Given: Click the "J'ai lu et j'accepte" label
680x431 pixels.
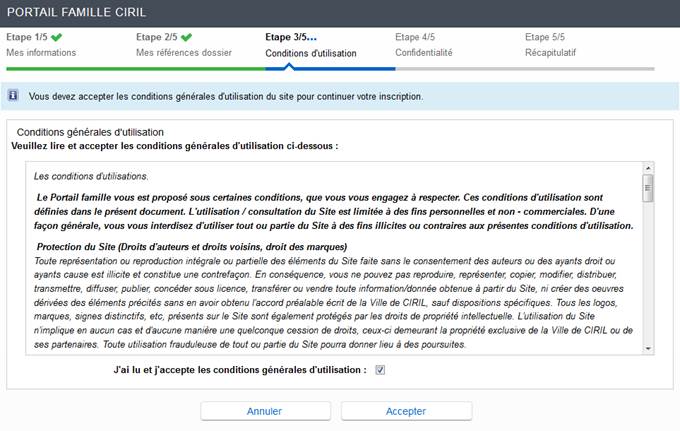Looking at the screenshot, I should tap(241, 370).
